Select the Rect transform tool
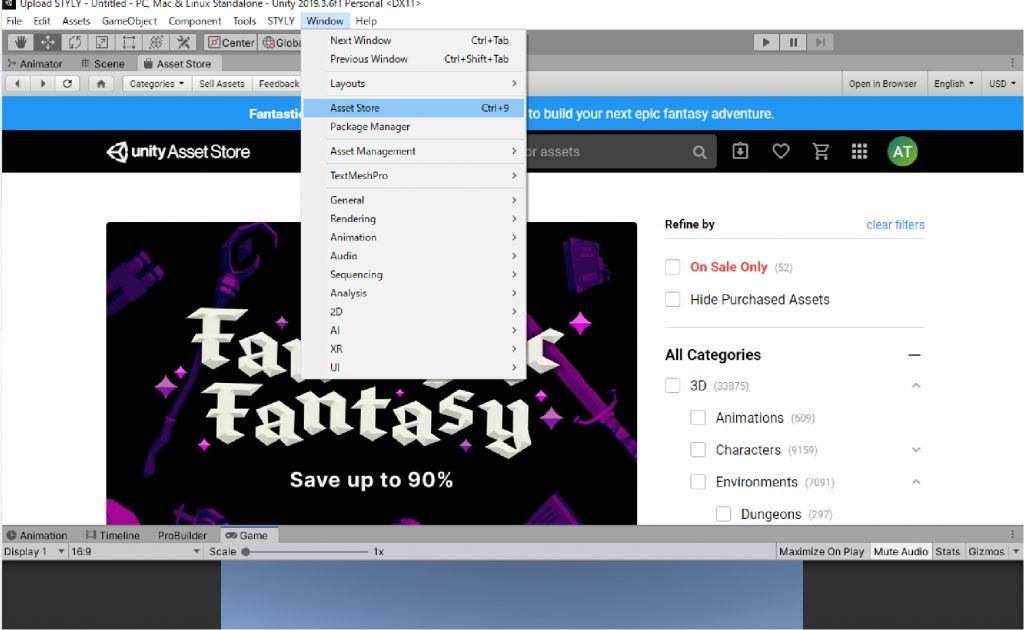1024x630 pixels. (129, 42)
